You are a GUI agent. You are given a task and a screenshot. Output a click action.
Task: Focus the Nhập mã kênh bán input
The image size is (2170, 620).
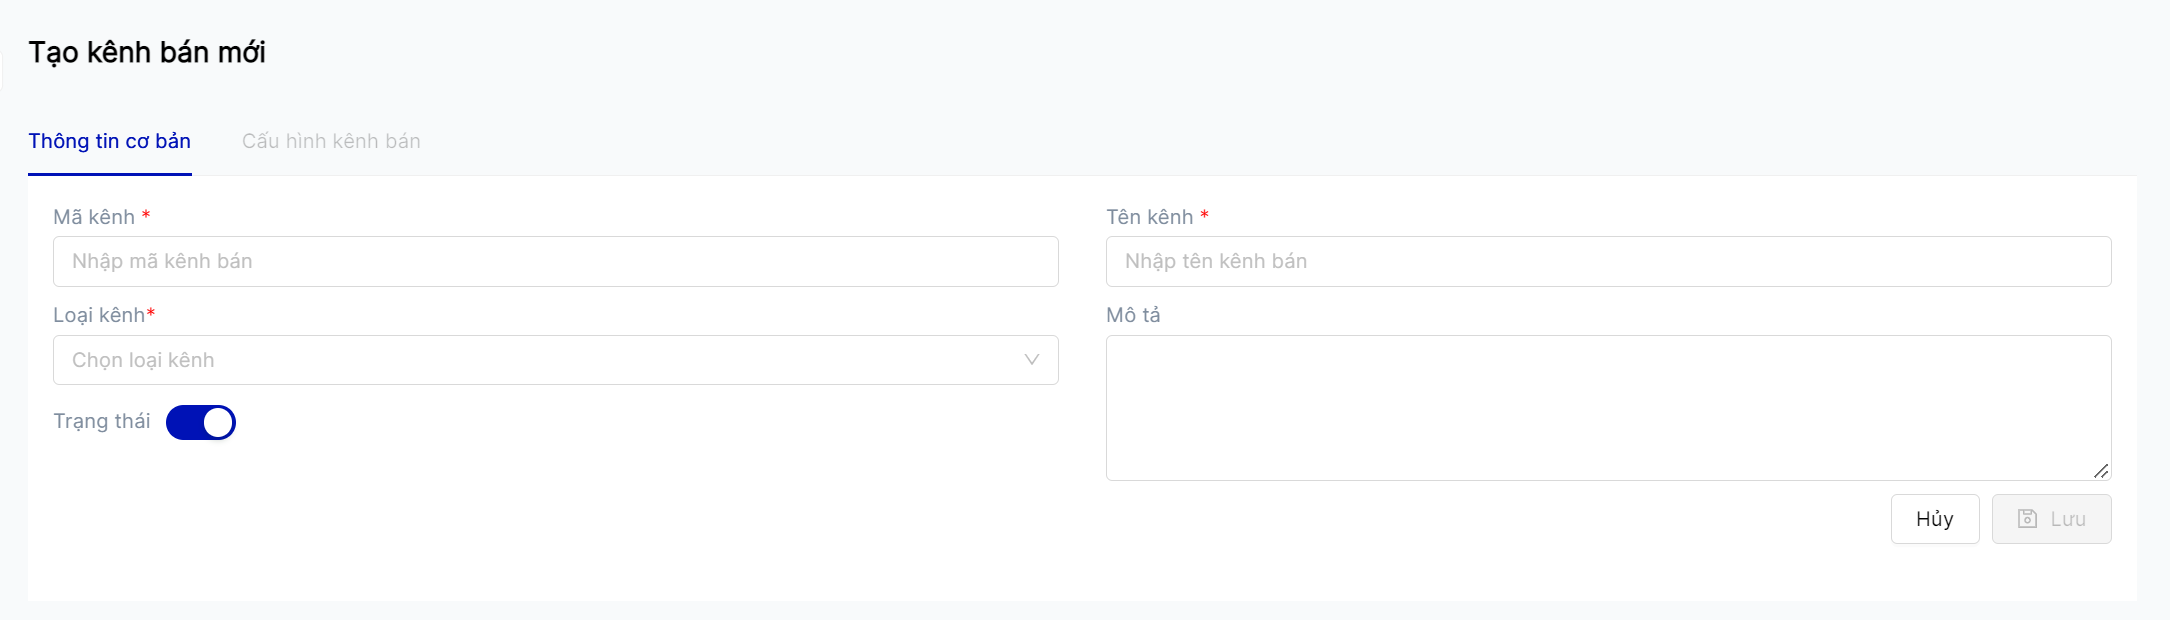pyautogui.click(x=555, y=261)
